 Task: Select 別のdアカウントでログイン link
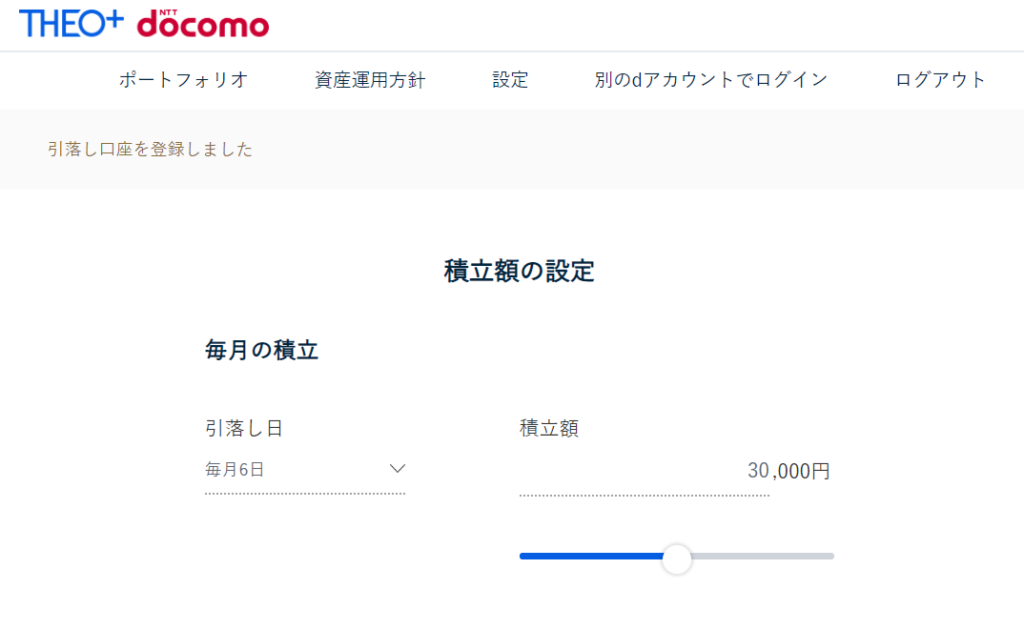pyautogui.click(x=711, y=80)
